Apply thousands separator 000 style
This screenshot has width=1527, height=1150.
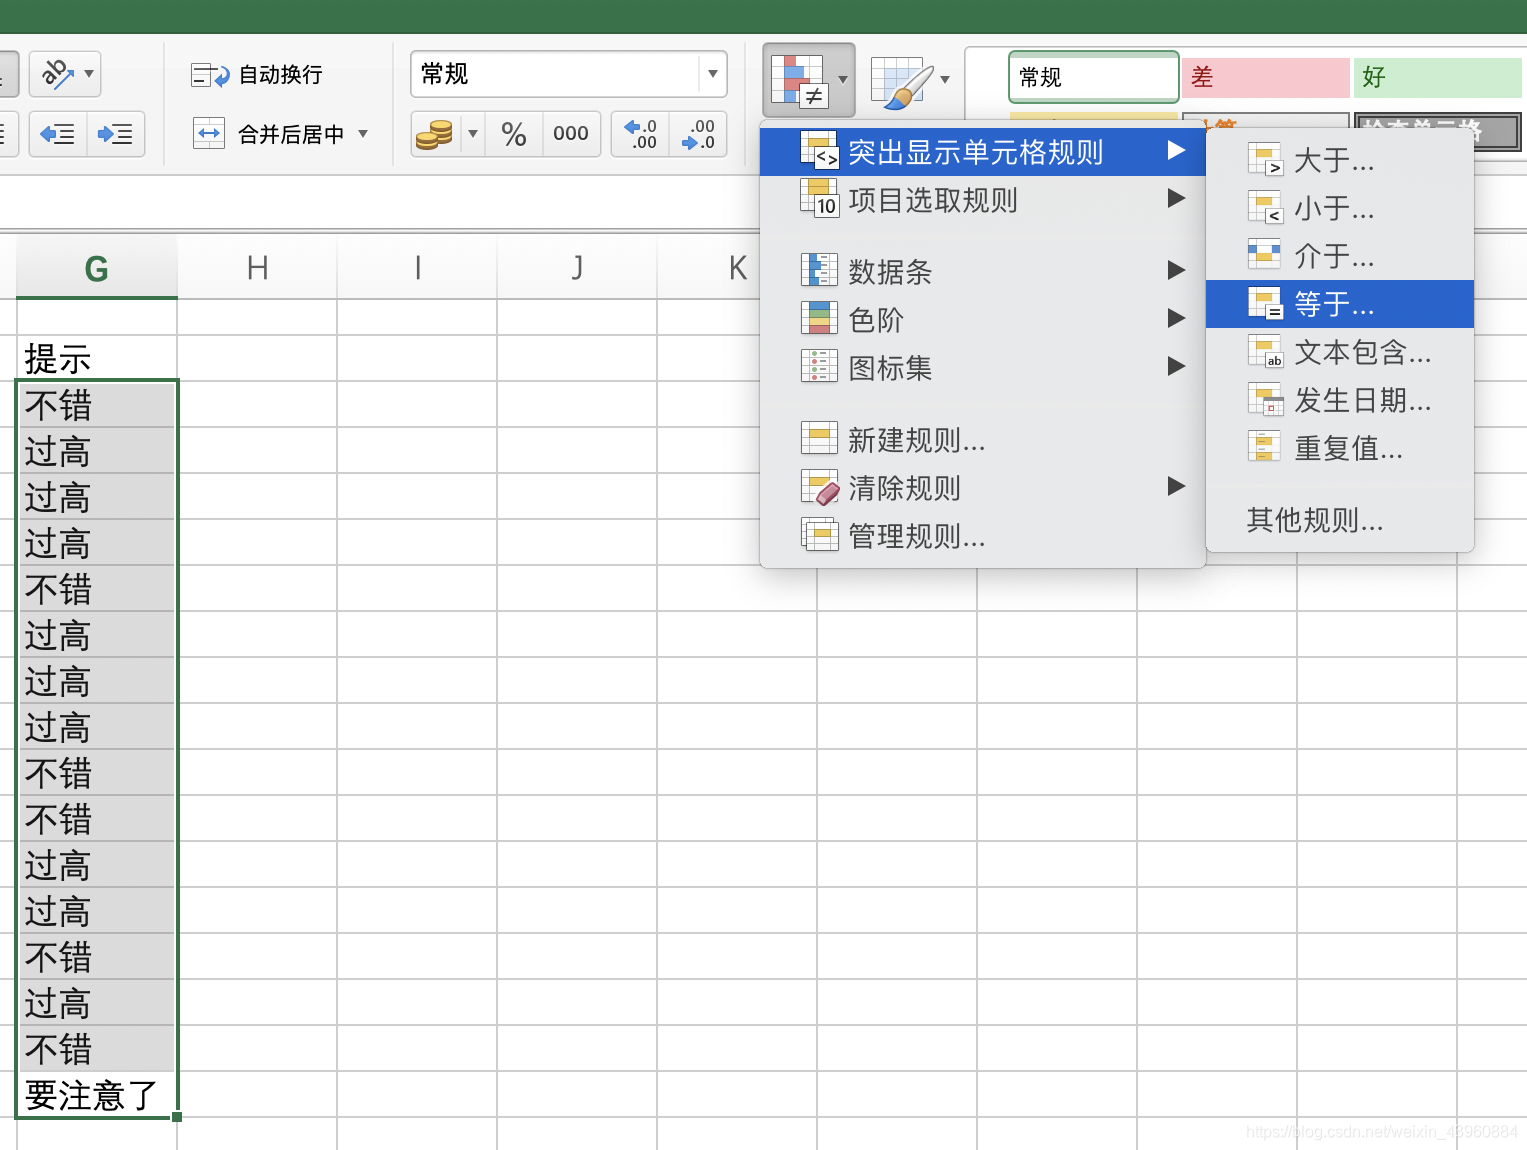pyautogui.click(x=570, y=134)
